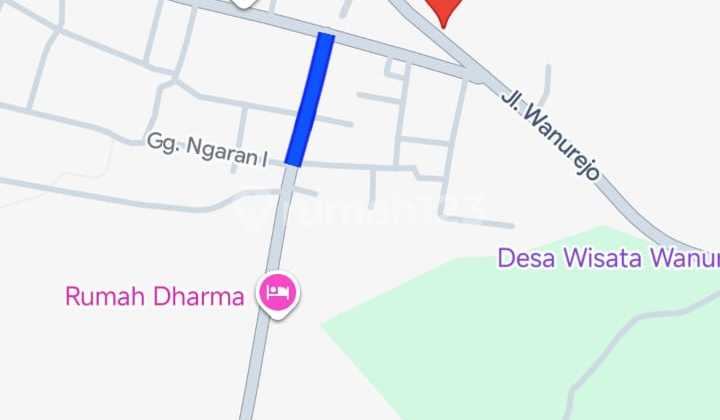Viewport: 720px width, 420px height.
Task: Click the faint watermark text at center
Action: click(x=360, y=210)
